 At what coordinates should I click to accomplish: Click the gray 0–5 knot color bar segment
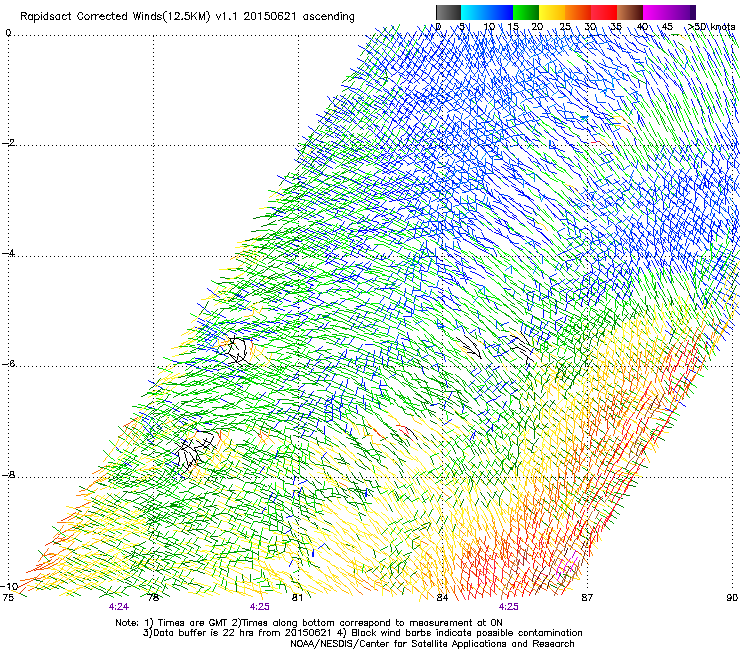pyautogui.click(x=448, y=12)
